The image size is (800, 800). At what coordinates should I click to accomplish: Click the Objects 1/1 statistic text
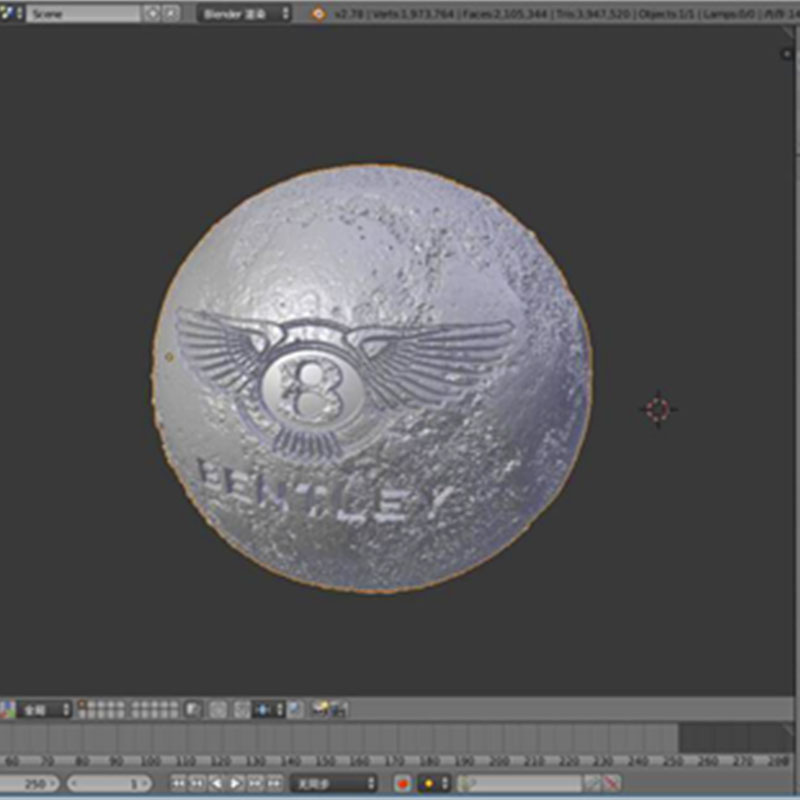(666, 14)
